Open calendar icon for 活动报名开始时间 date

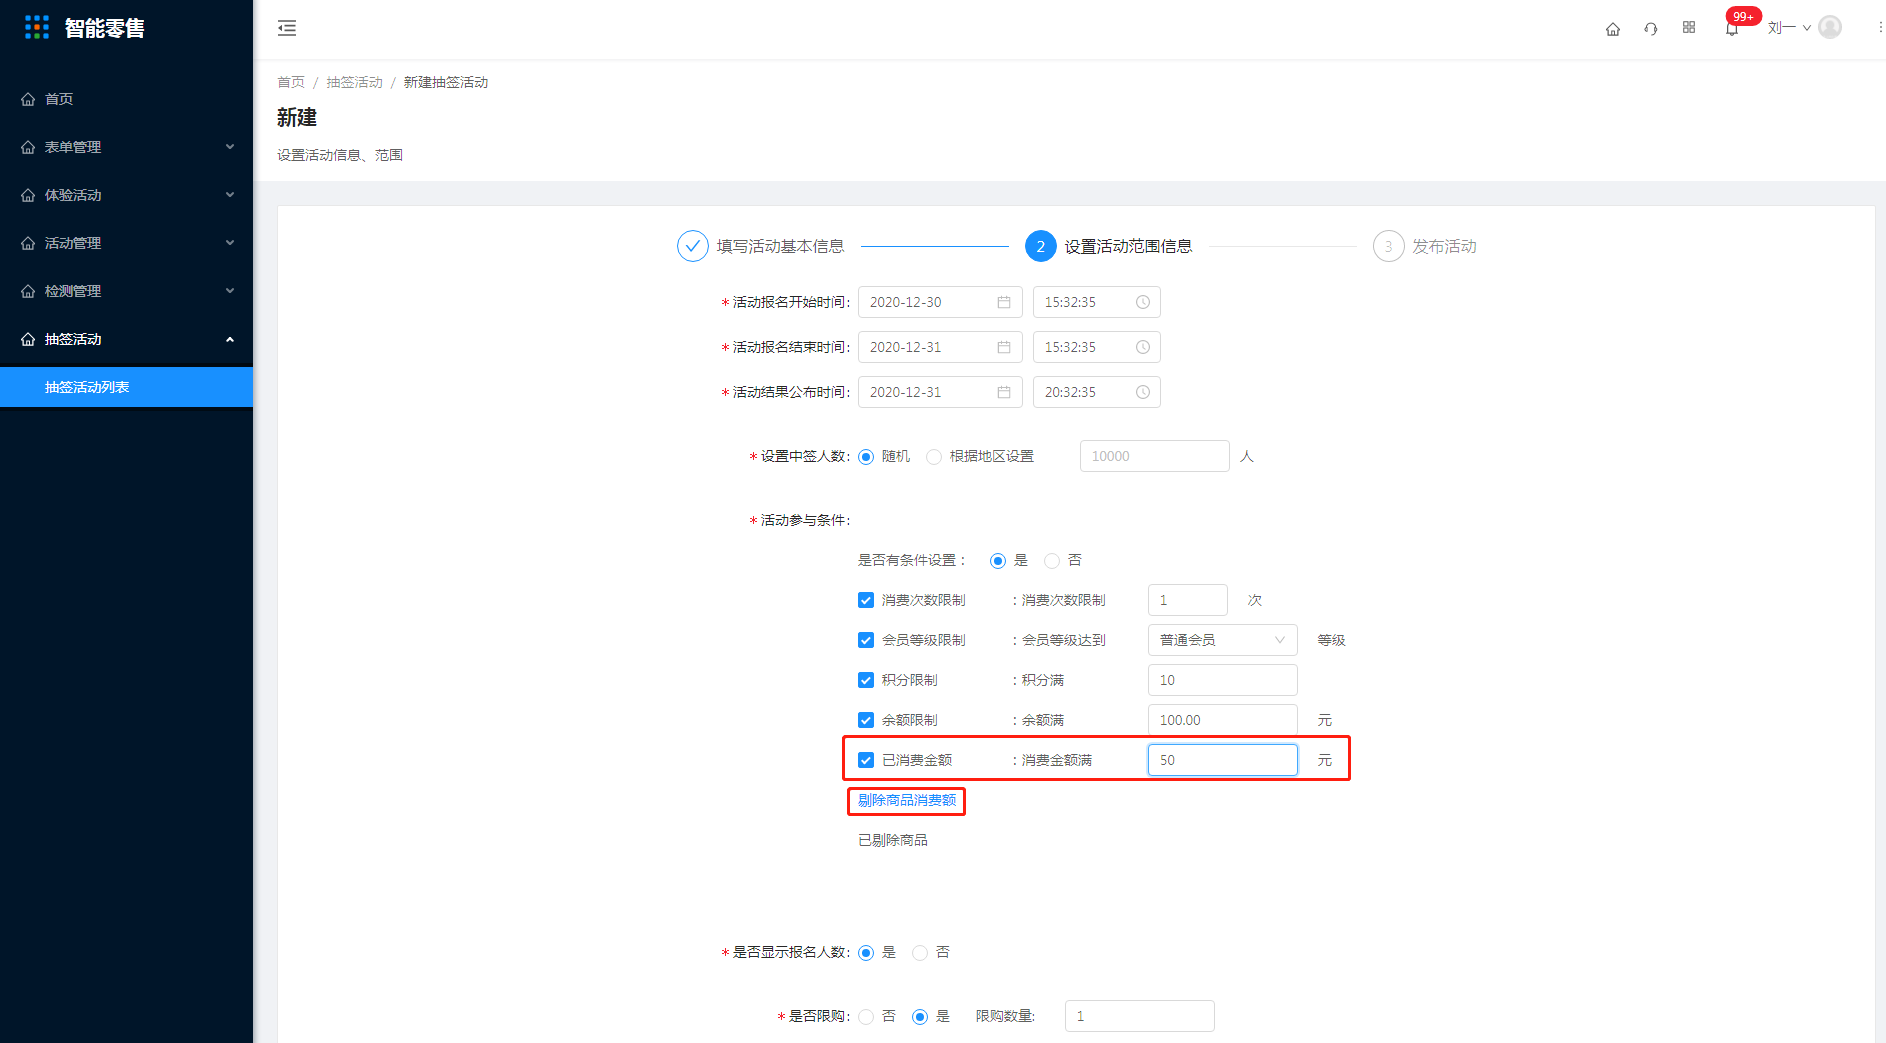[x=1004, y=302]
